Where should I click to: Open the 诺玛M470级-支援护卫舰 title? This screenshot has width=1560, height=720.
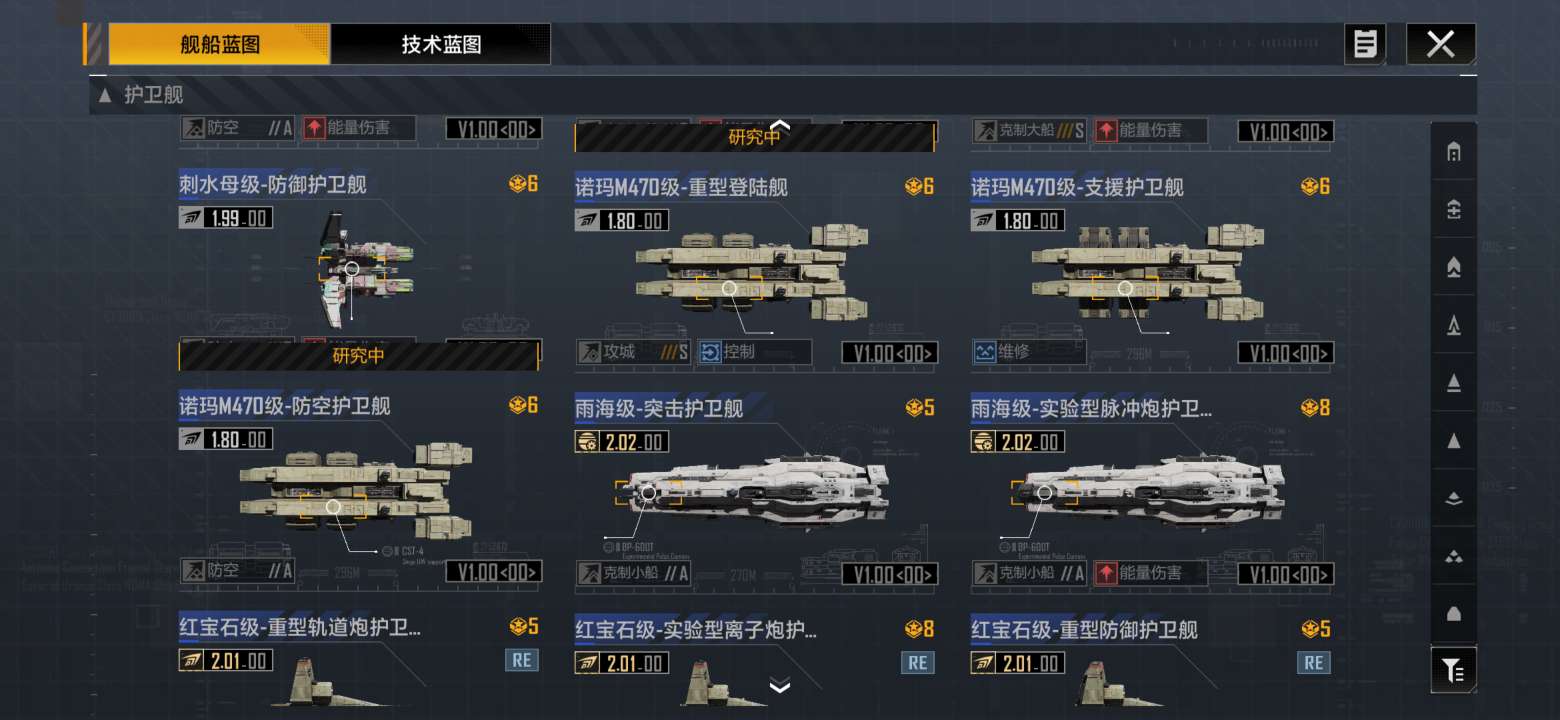[x=1077, y=187]
